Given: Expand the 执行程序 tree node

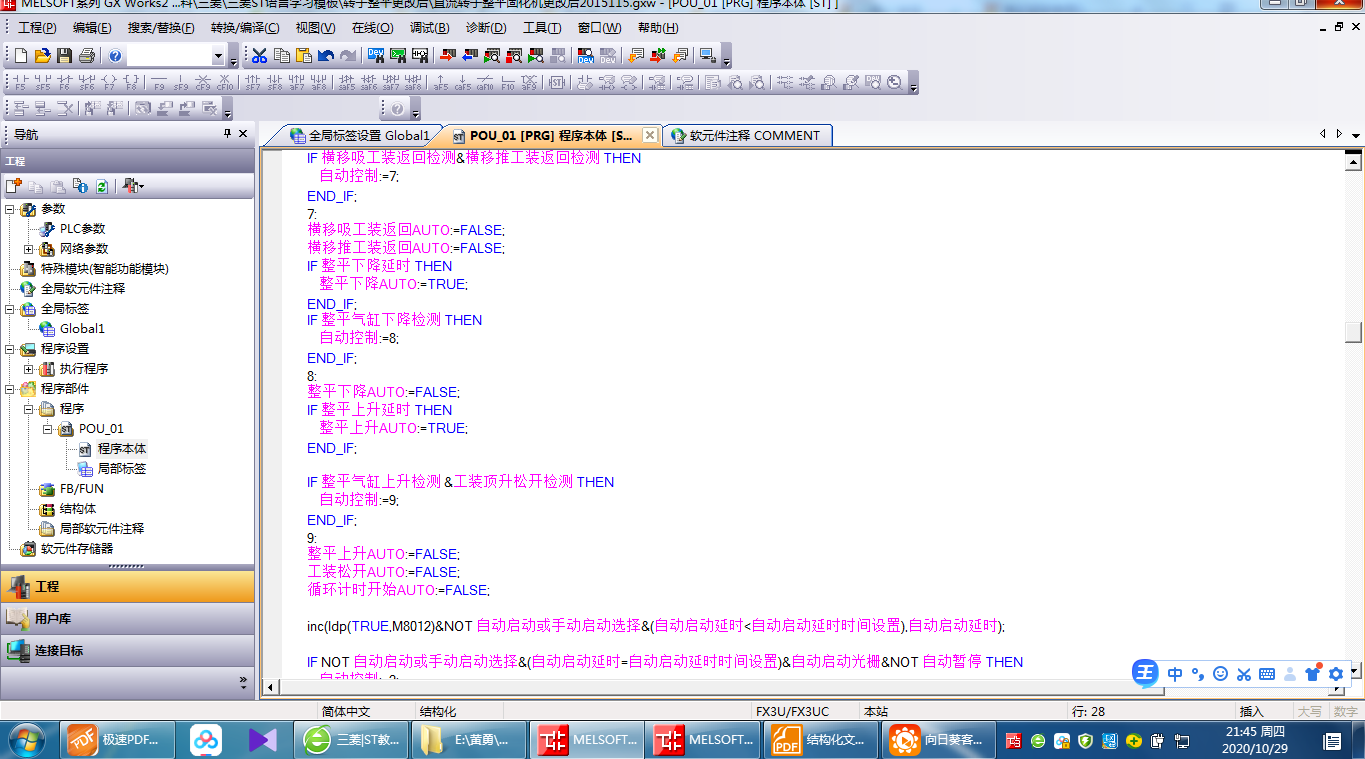Looking at the screenshot, I should pyautogui.click(x=29, y=369).
